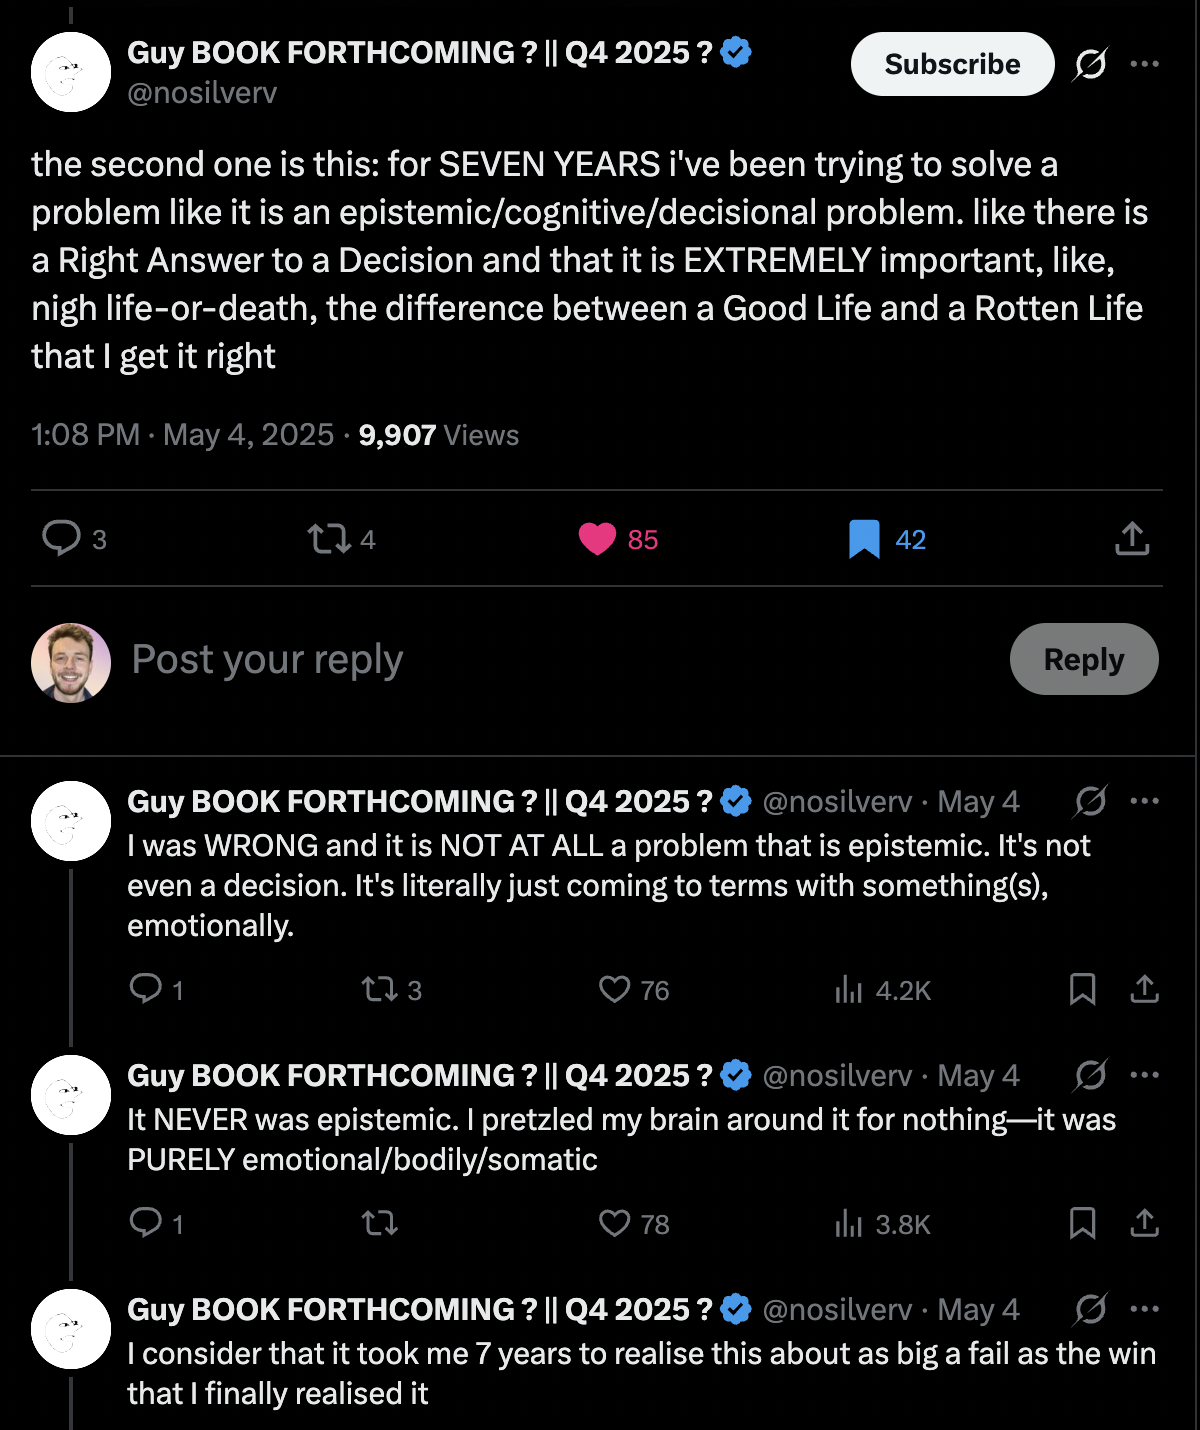The image size is (1200, 1430).
Task: Like the 'It NEVER was epistemic' reply
Action: click(614, 1224)
